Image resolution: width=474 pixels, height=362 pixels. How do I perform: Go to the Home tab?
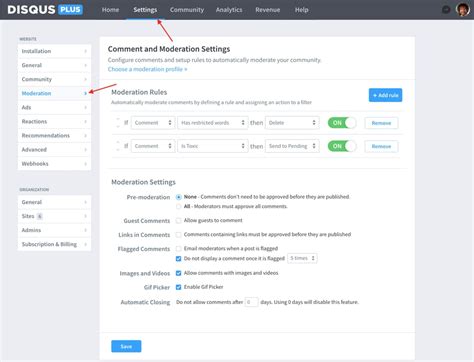[110, 10]
